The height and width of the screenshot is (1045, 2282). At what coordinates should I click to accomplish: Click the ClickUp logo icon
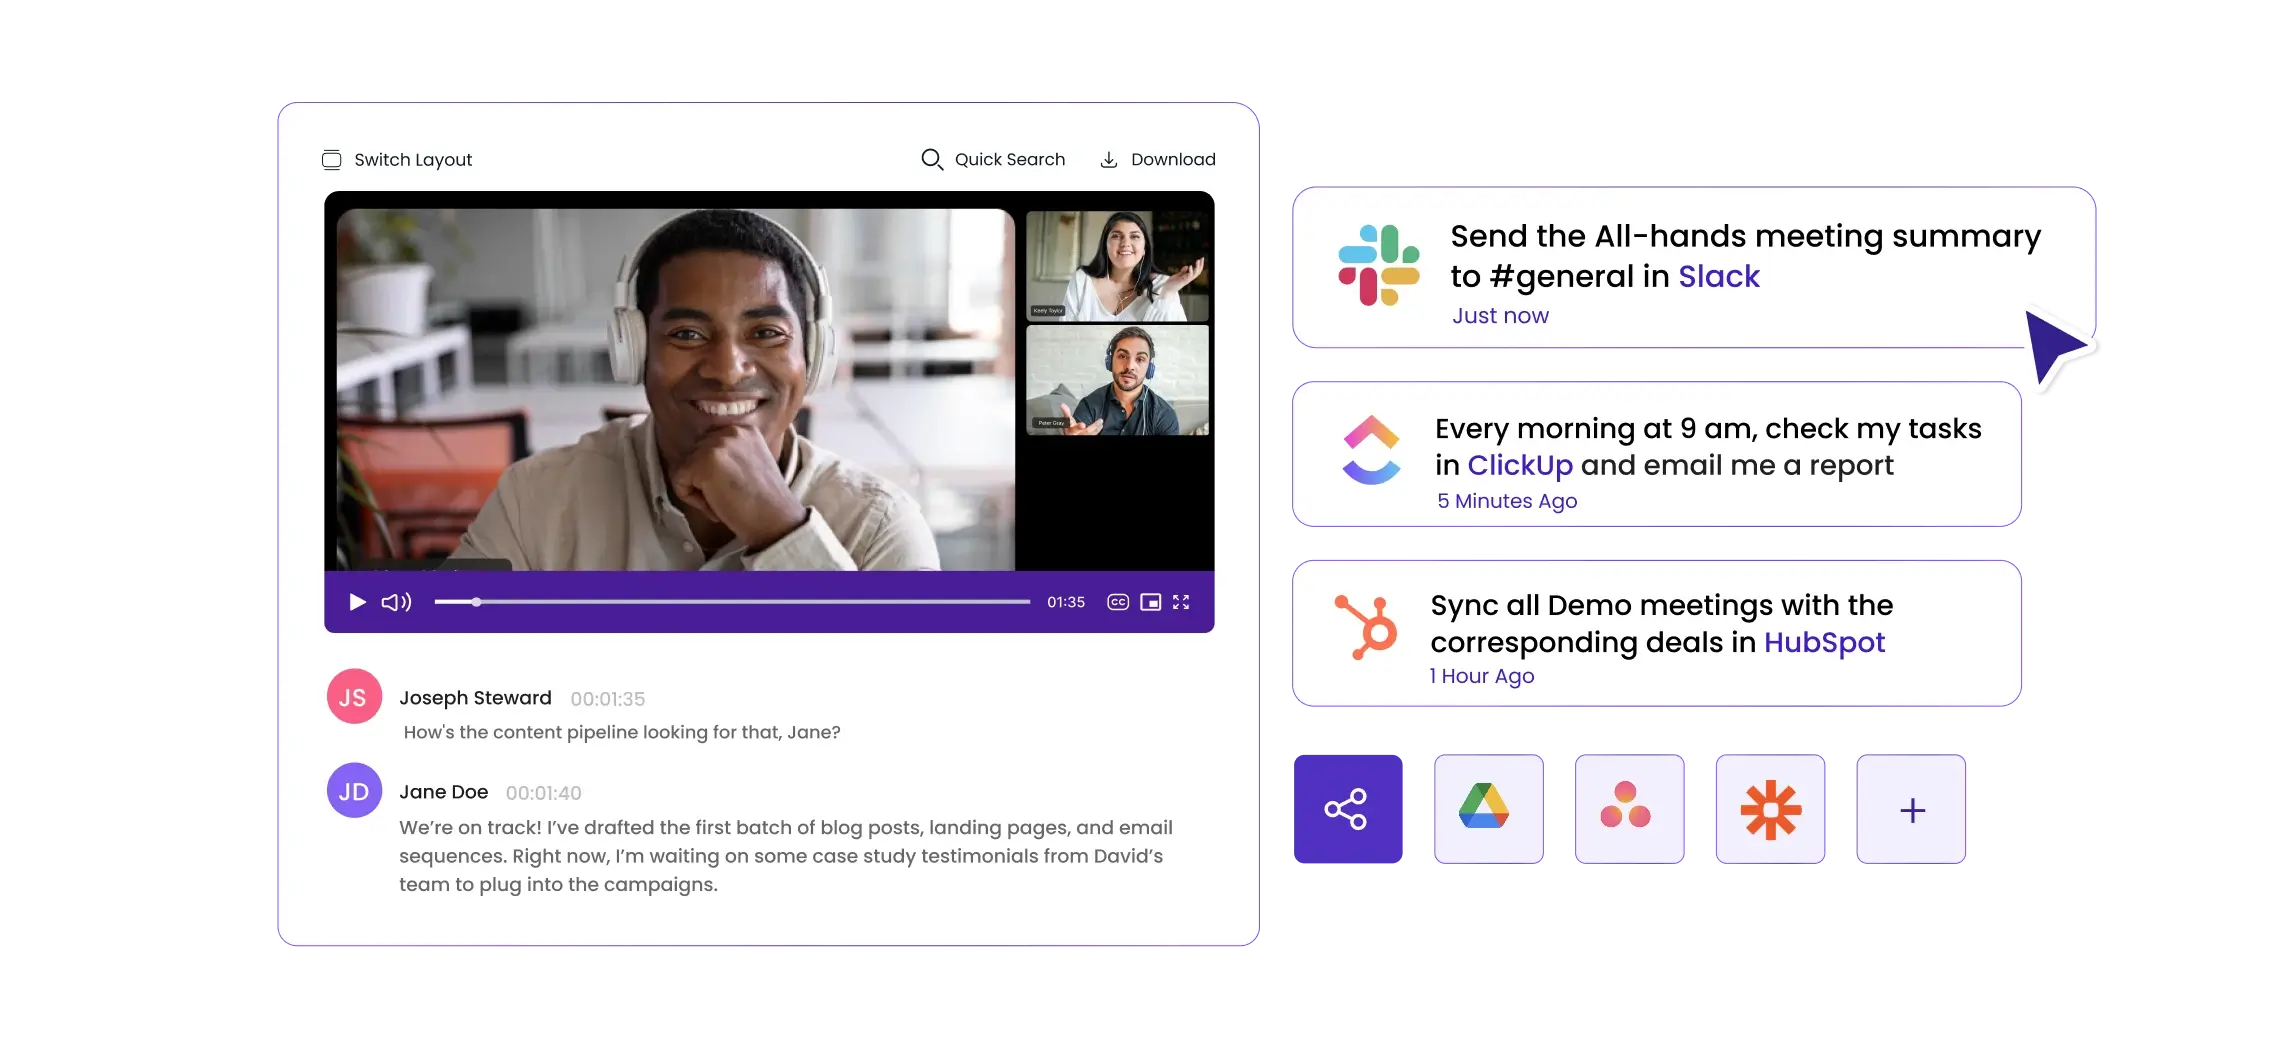[1371, 452]
